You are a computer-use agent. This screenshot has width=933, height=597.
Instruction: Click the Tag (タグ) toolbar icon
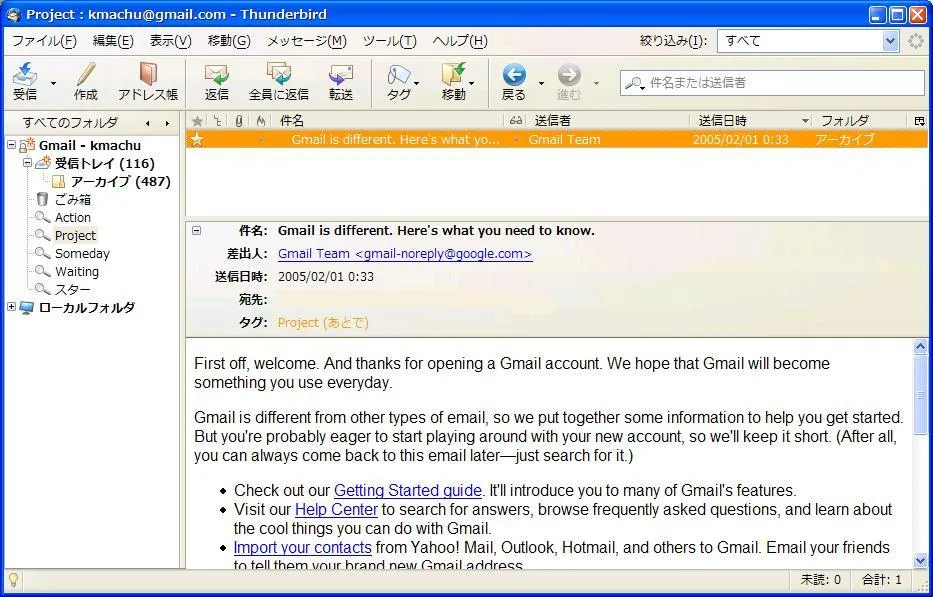[x=398, y=75]
